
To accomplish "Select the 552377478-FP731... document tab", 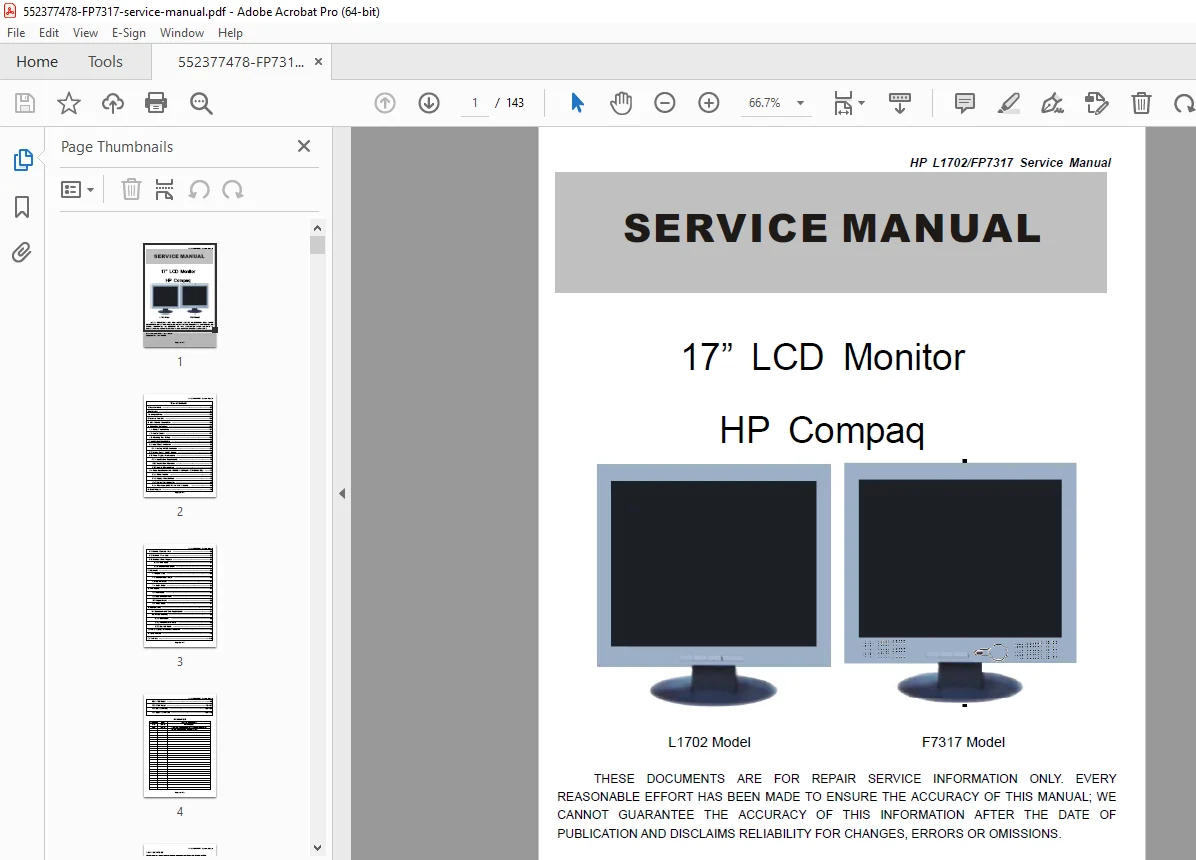I will coord(240,62).
